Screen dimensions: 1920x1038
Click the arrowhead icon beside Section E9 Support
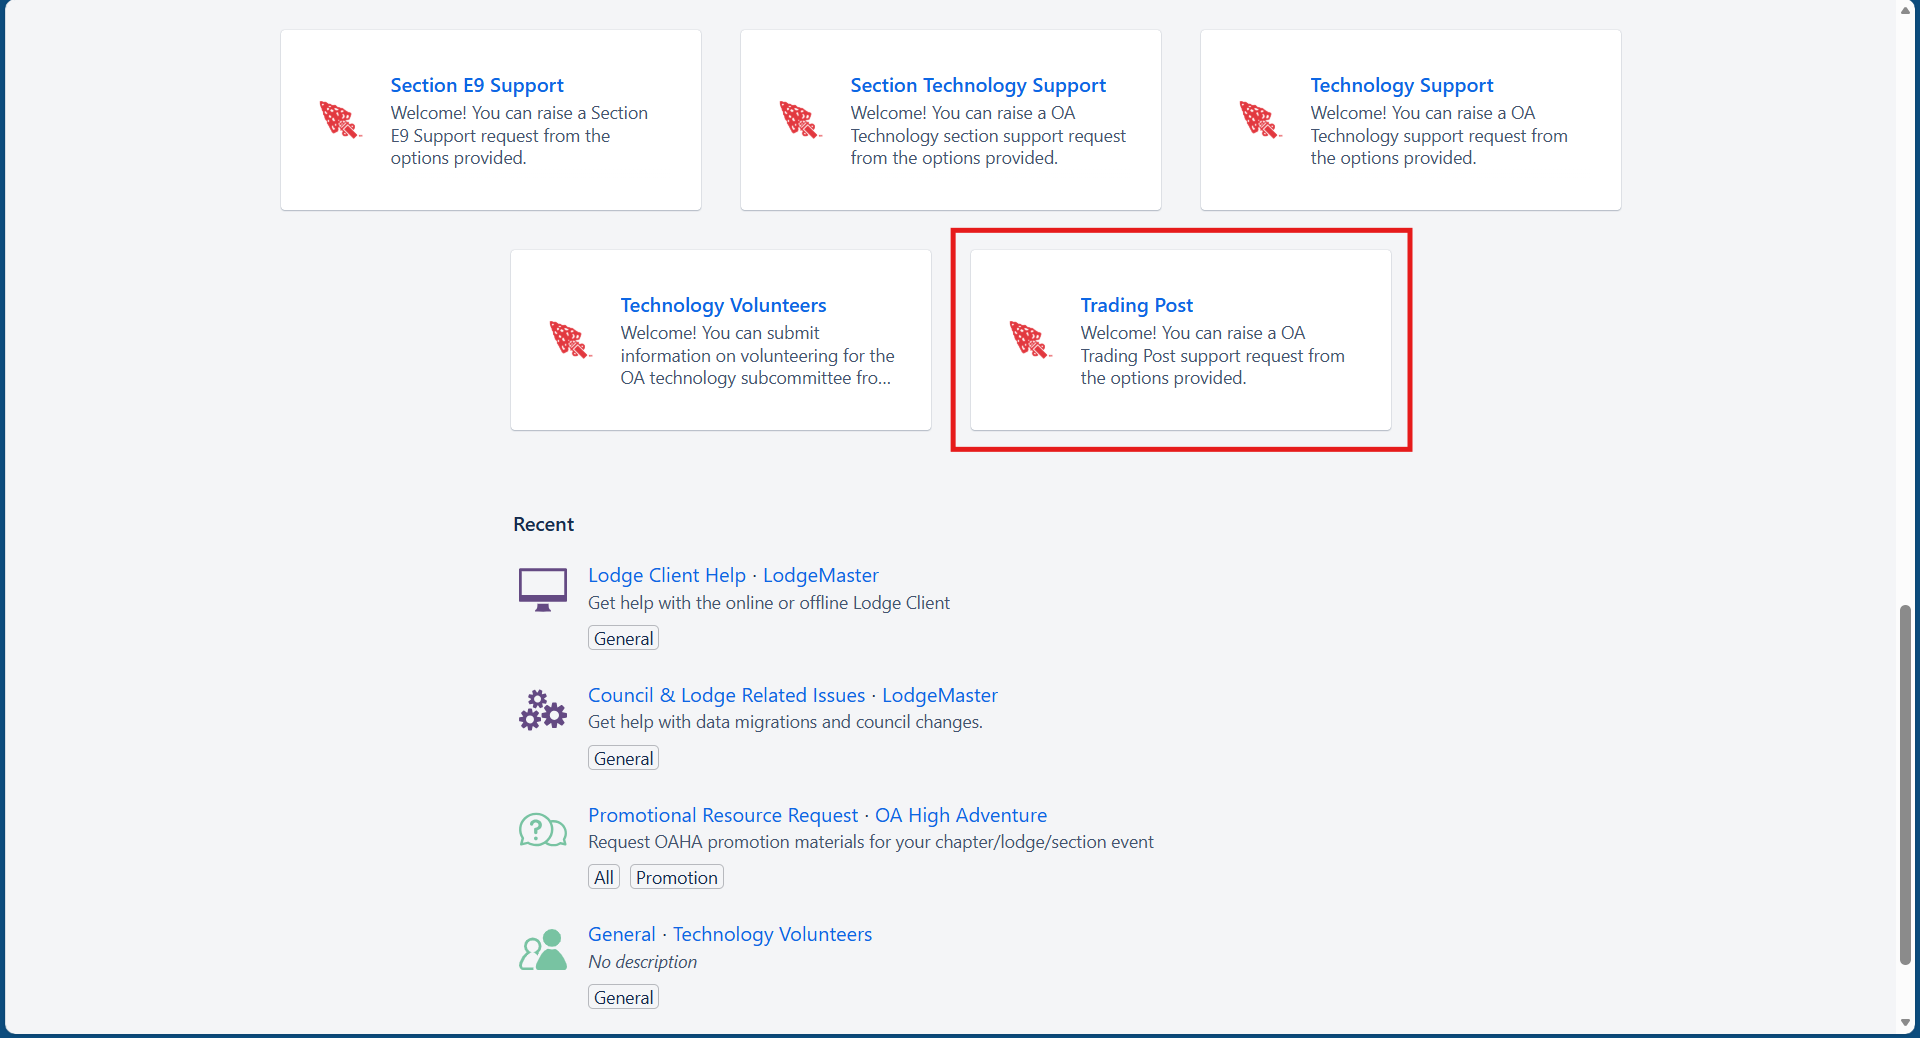[339, 120]
